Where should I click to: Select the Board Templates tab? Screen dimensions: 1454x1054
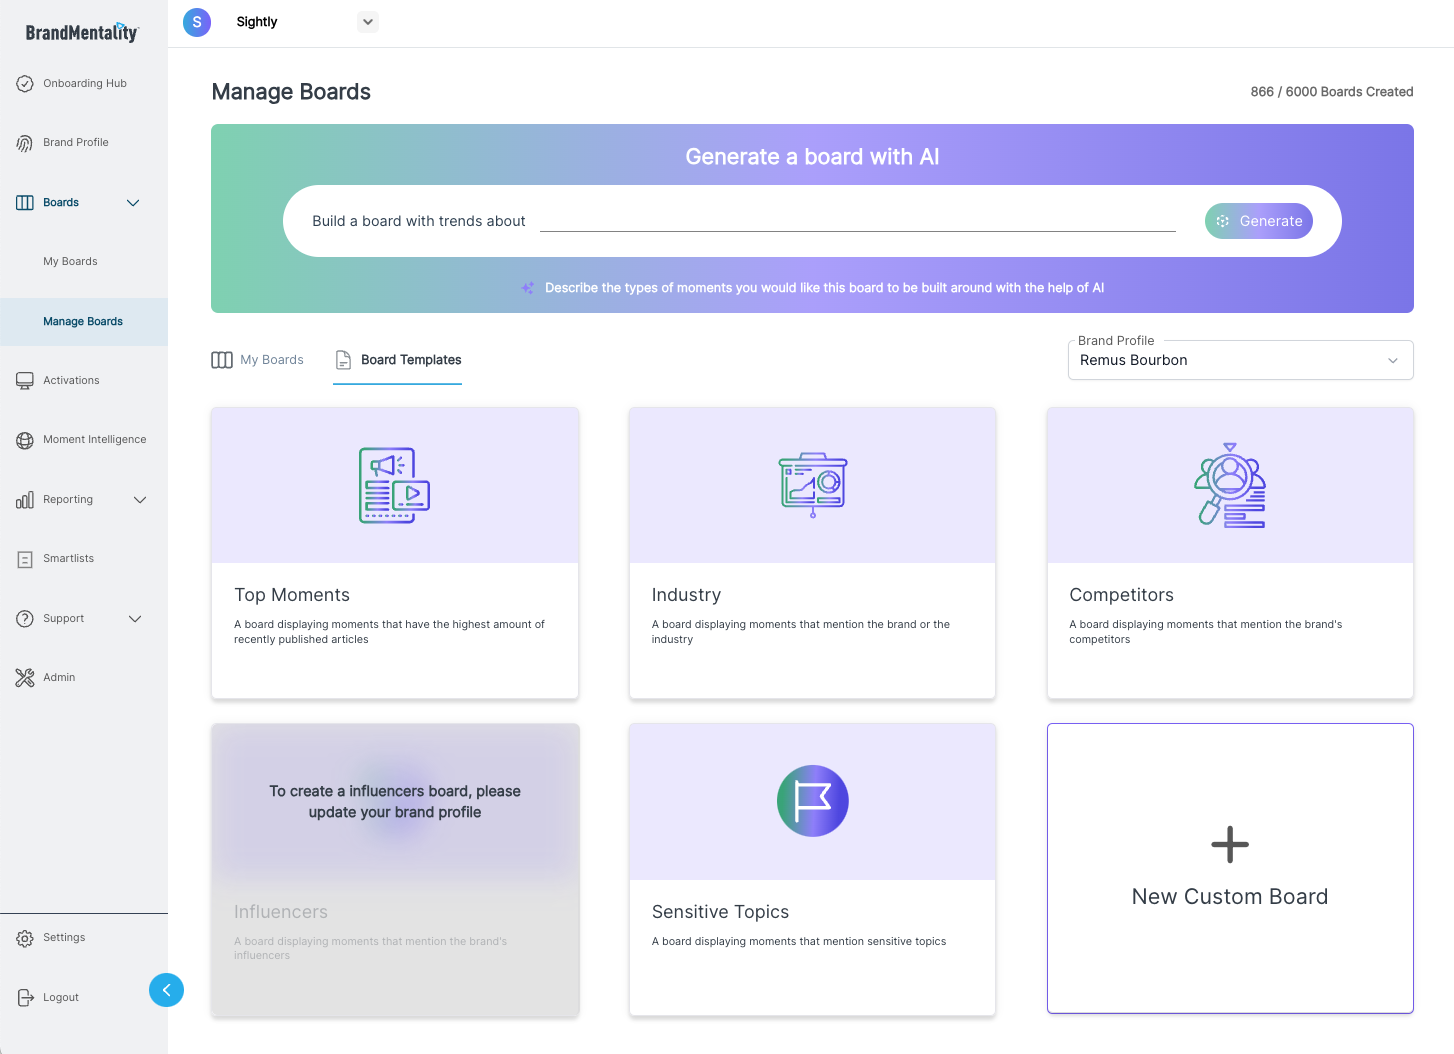click(398, 360)
